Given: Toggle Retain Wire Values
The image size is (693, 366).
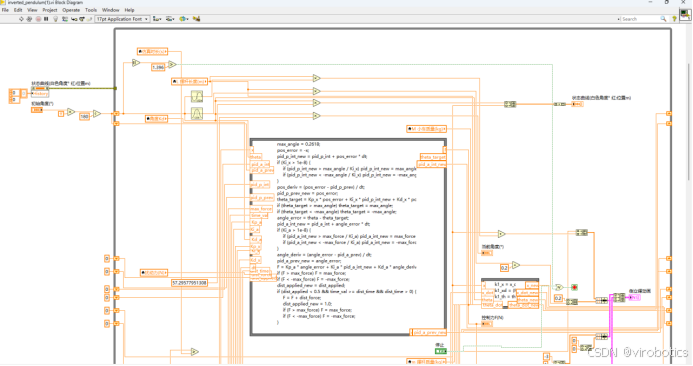Looking at the screenshot, I should click(65, 19).
